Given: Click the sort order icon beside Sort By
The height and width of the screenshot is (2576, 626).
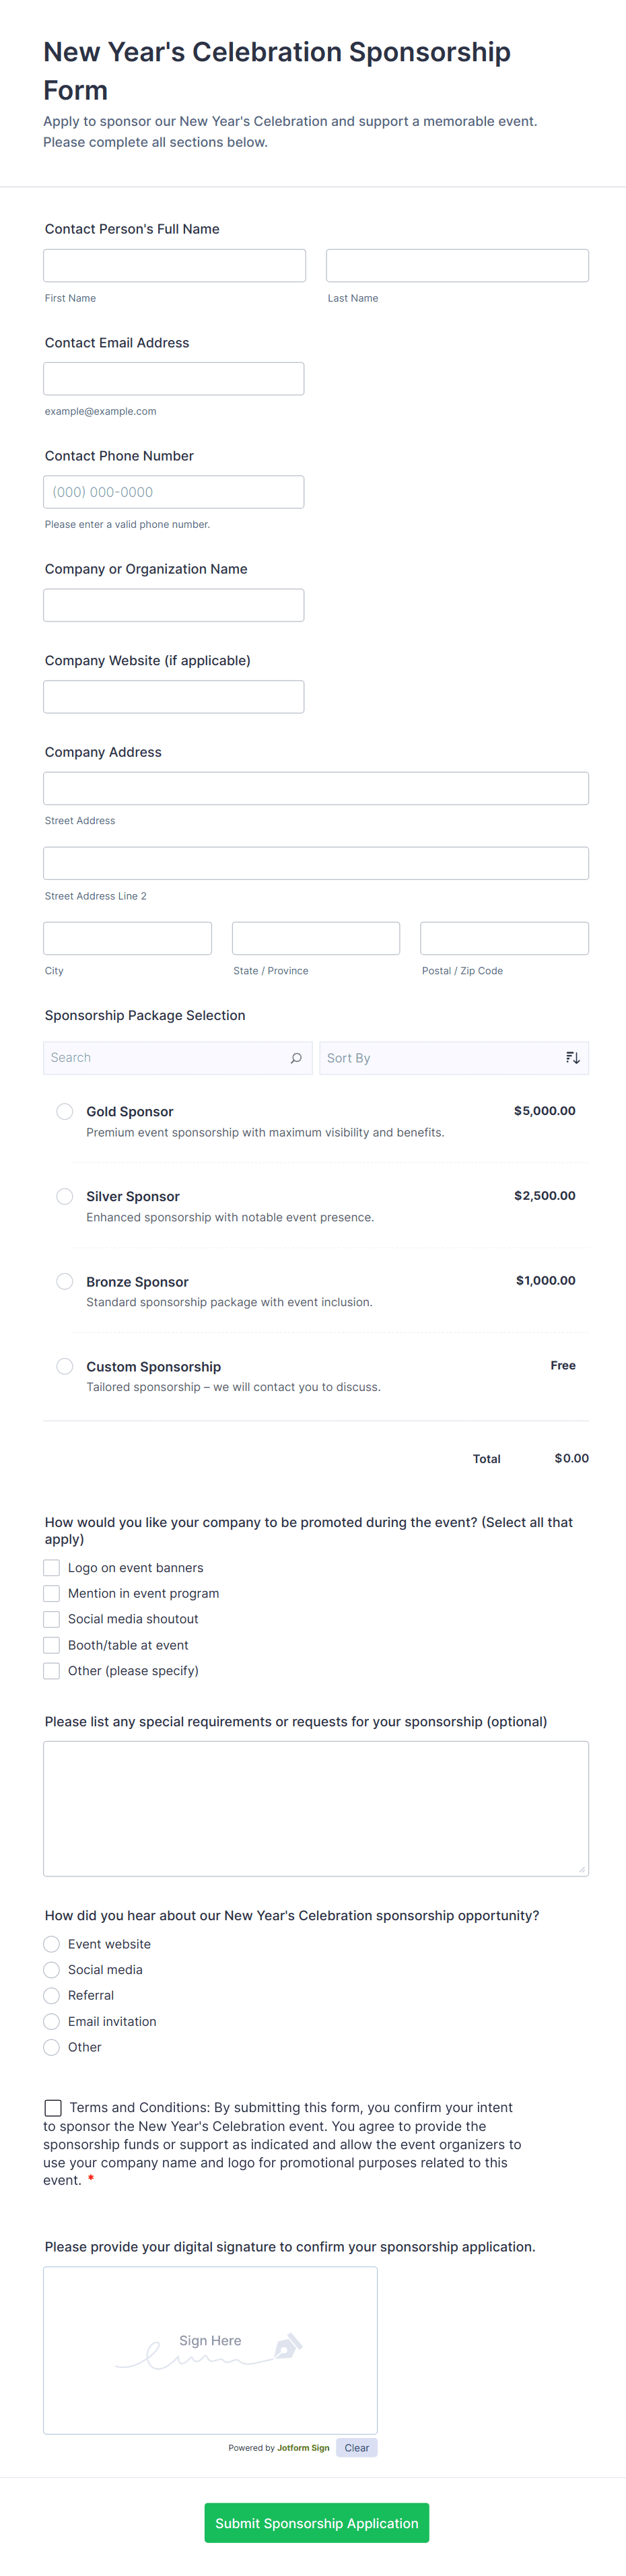Looking at the screenshot, I should (572, 1058).
